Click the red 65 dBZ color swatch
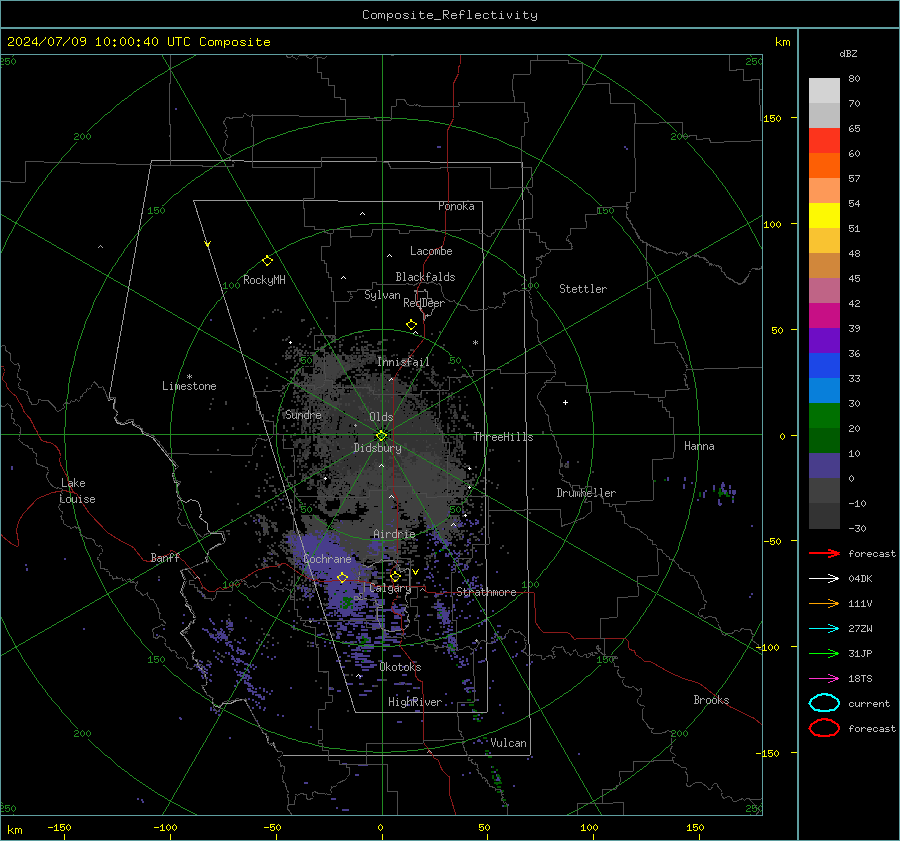The image size is (900, 841). coord(824,140)
